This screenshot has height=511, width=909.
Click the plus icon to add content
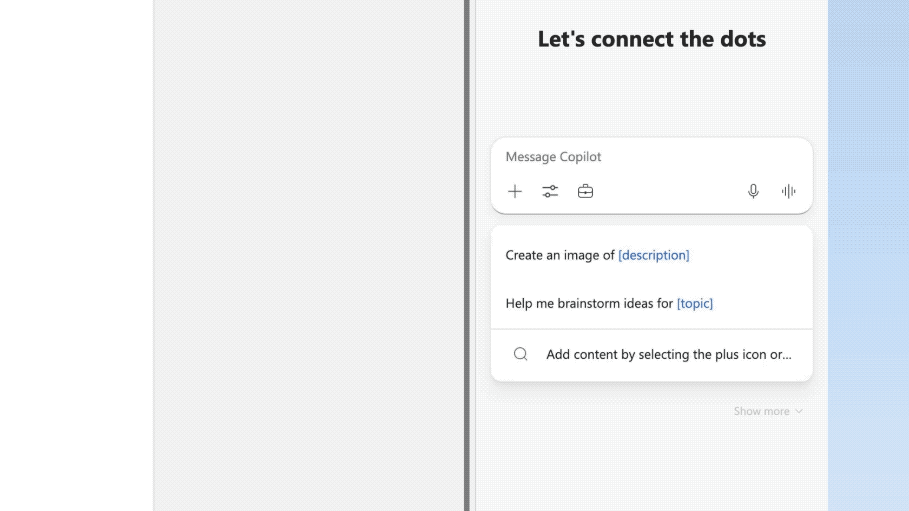(x=515, y=191)
